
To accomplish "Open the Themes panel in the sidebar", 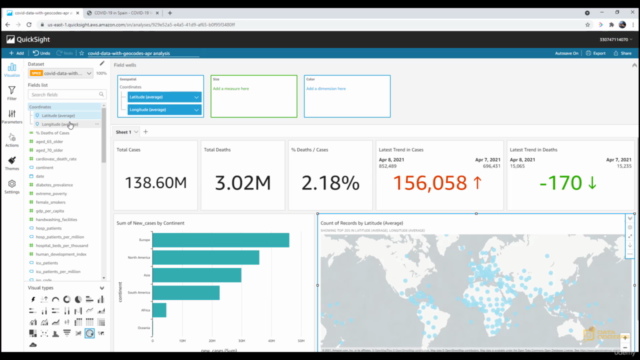I will [x=12, y=163].
